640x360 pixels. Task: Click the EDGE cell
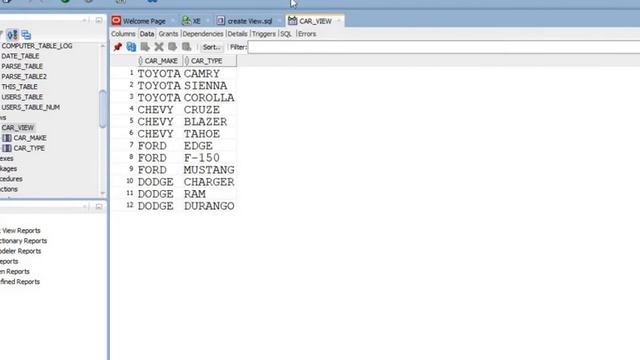point(209,146)
